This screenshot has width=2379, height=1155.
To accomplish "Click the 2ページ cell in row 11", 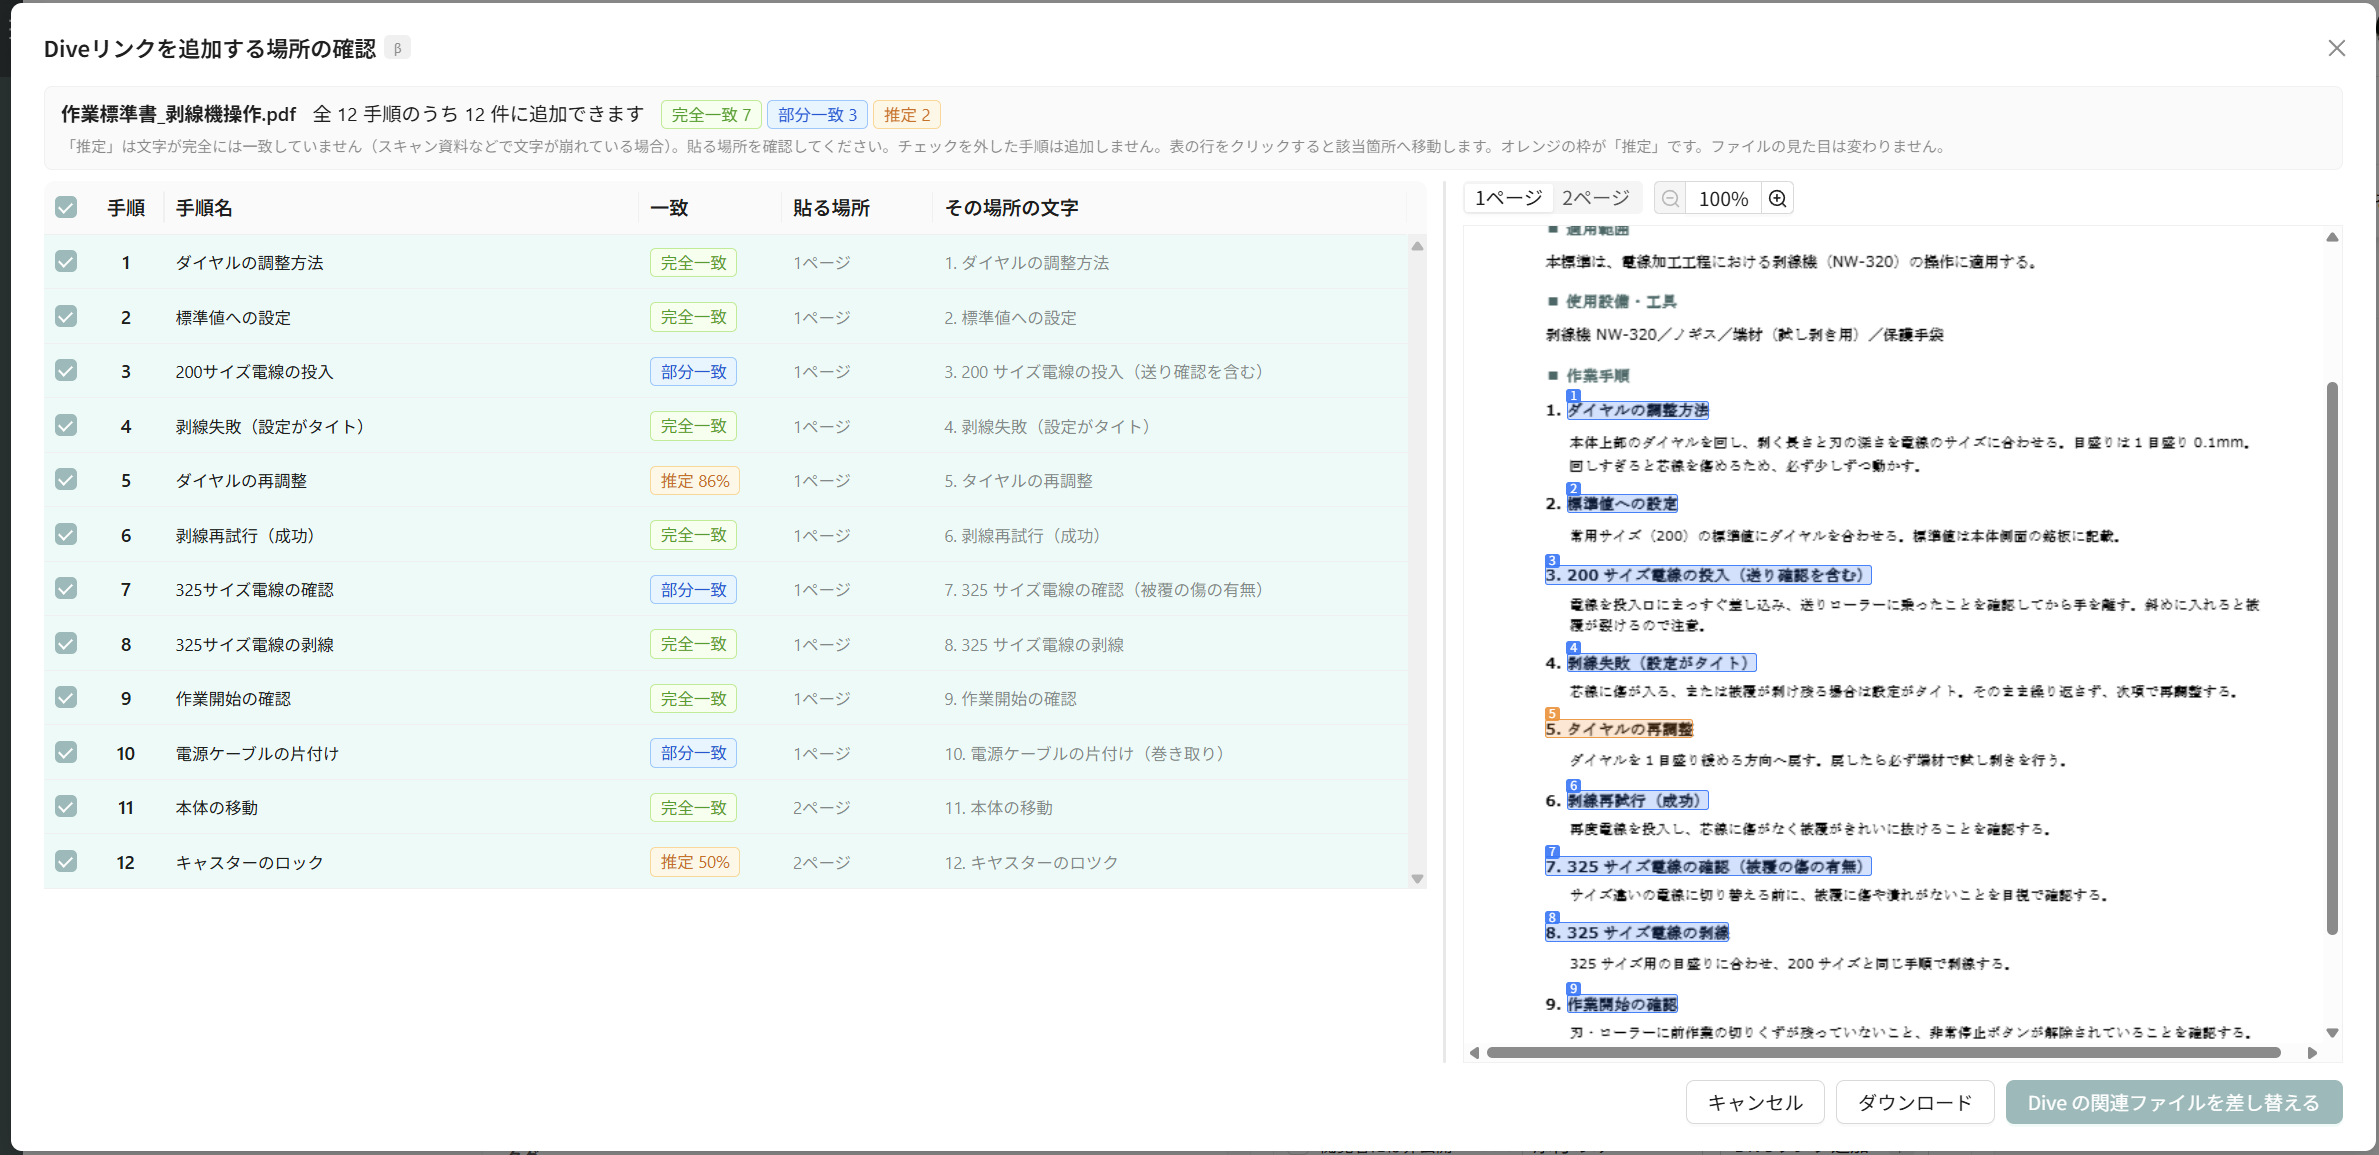I will 822,808.
